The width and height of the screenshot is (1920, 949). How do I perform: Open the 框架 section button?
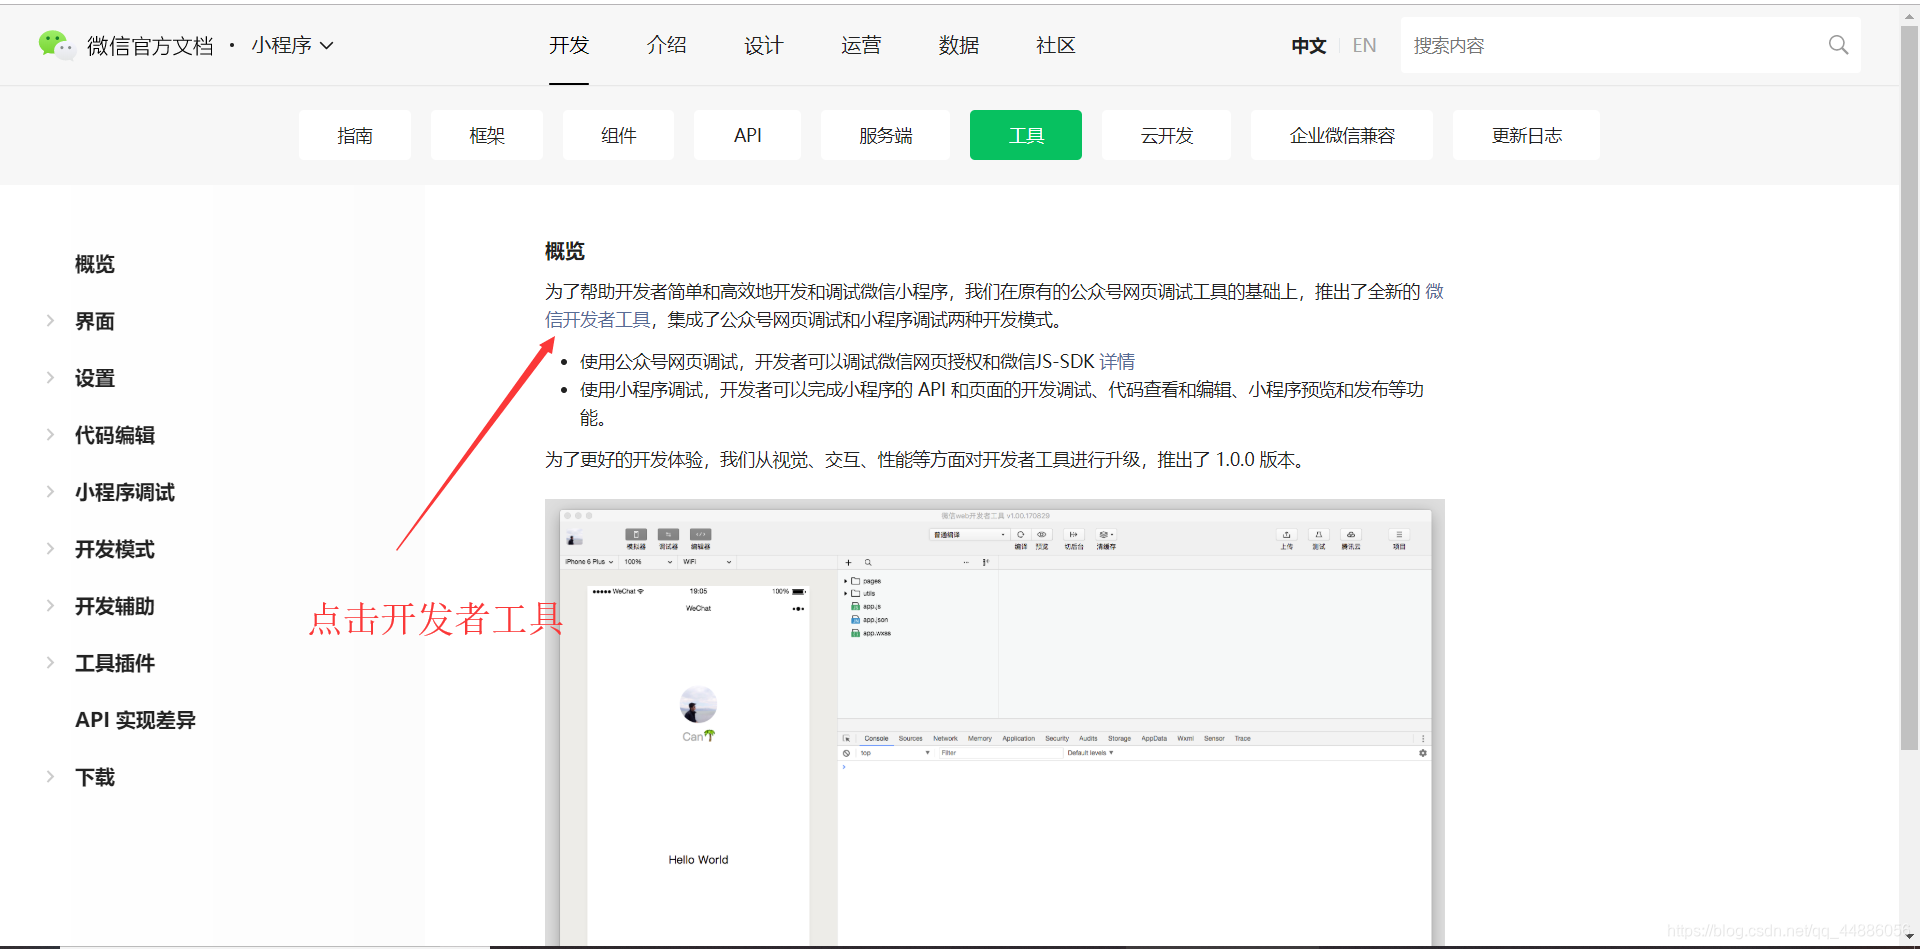487,135
